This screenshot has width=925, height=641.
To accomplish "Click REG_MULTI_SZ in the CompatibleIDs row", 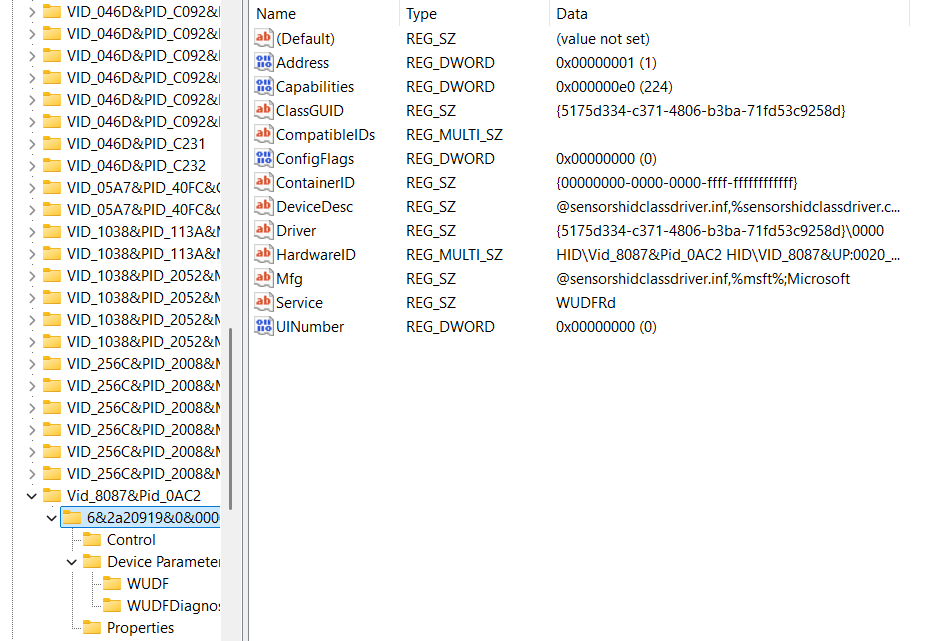I will tap(454, 135).
